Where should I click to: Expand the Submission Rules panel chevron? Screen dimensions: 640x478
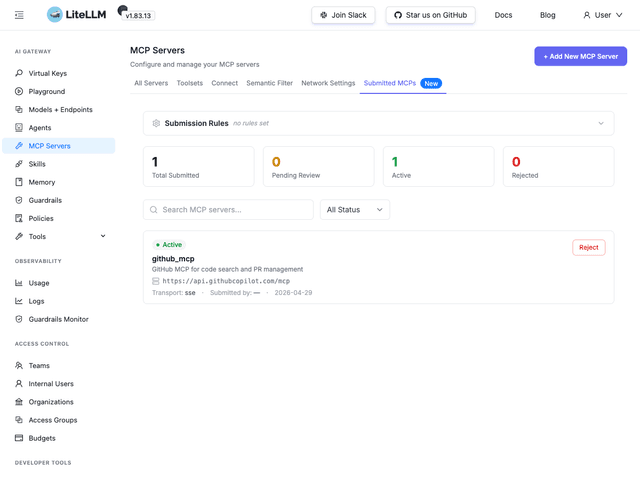(x=601, y=123)
